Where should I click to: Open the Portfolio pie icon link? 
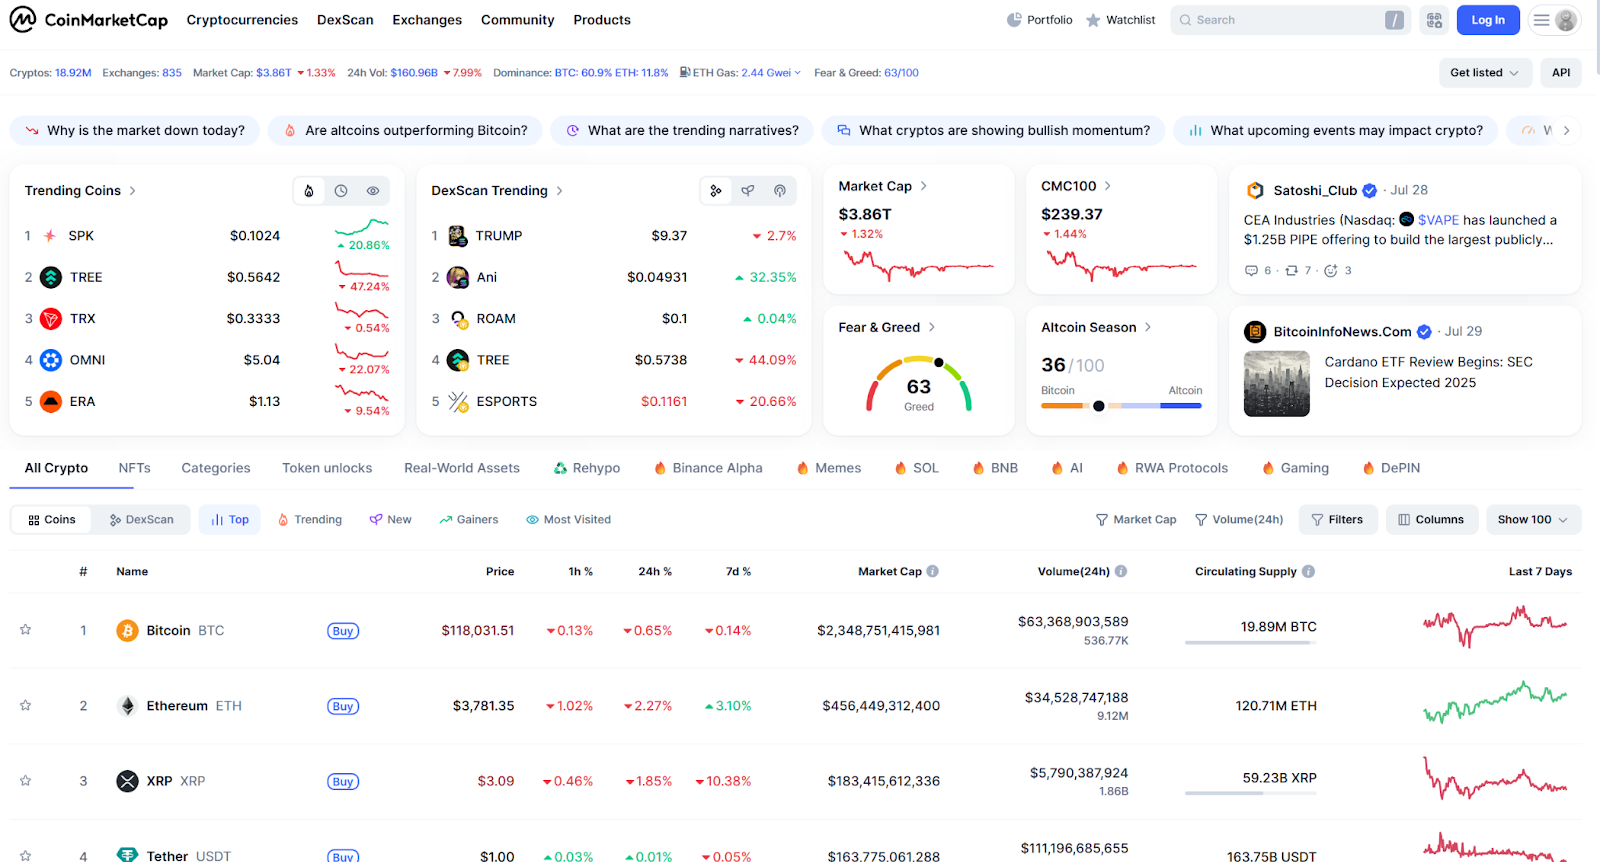click(x=1040, y=20)
